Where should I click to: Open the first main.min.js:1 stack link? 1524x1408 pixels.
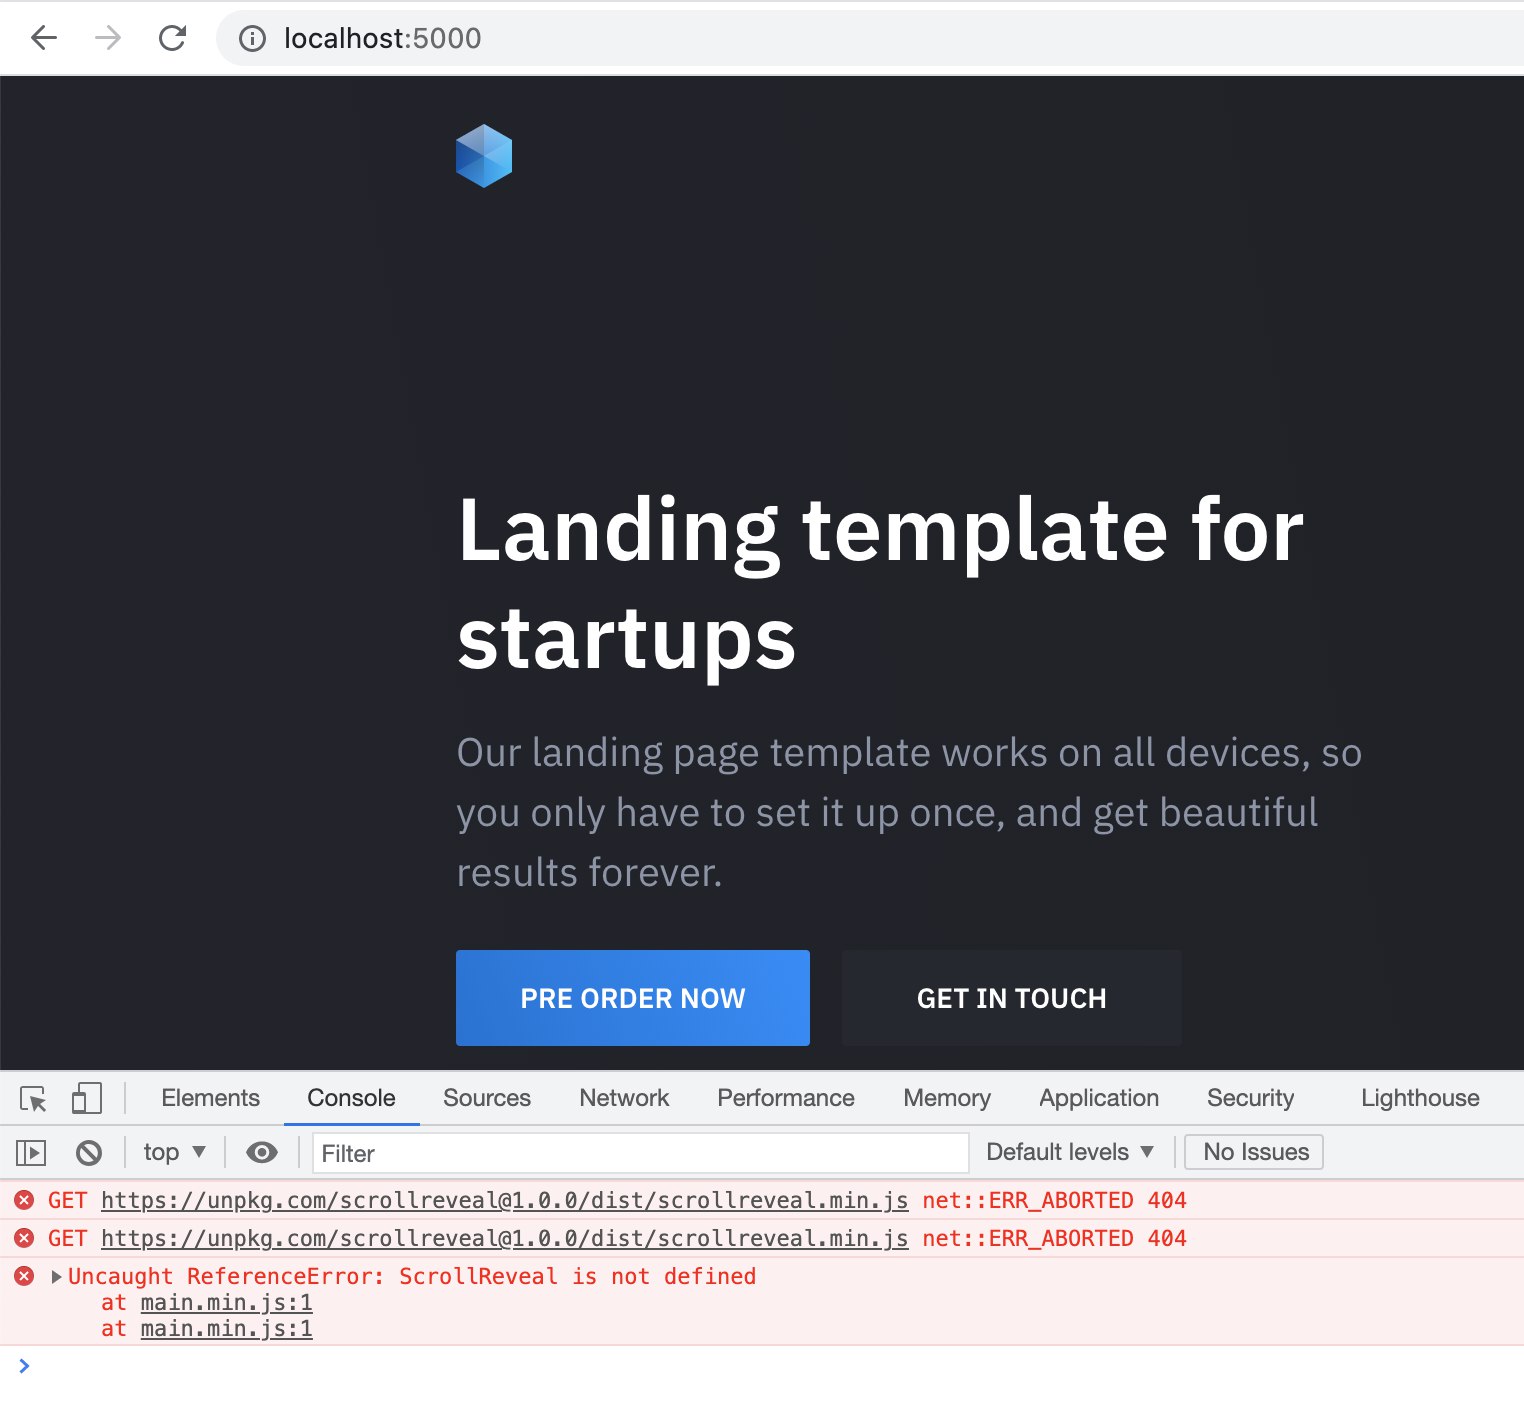226,1302
